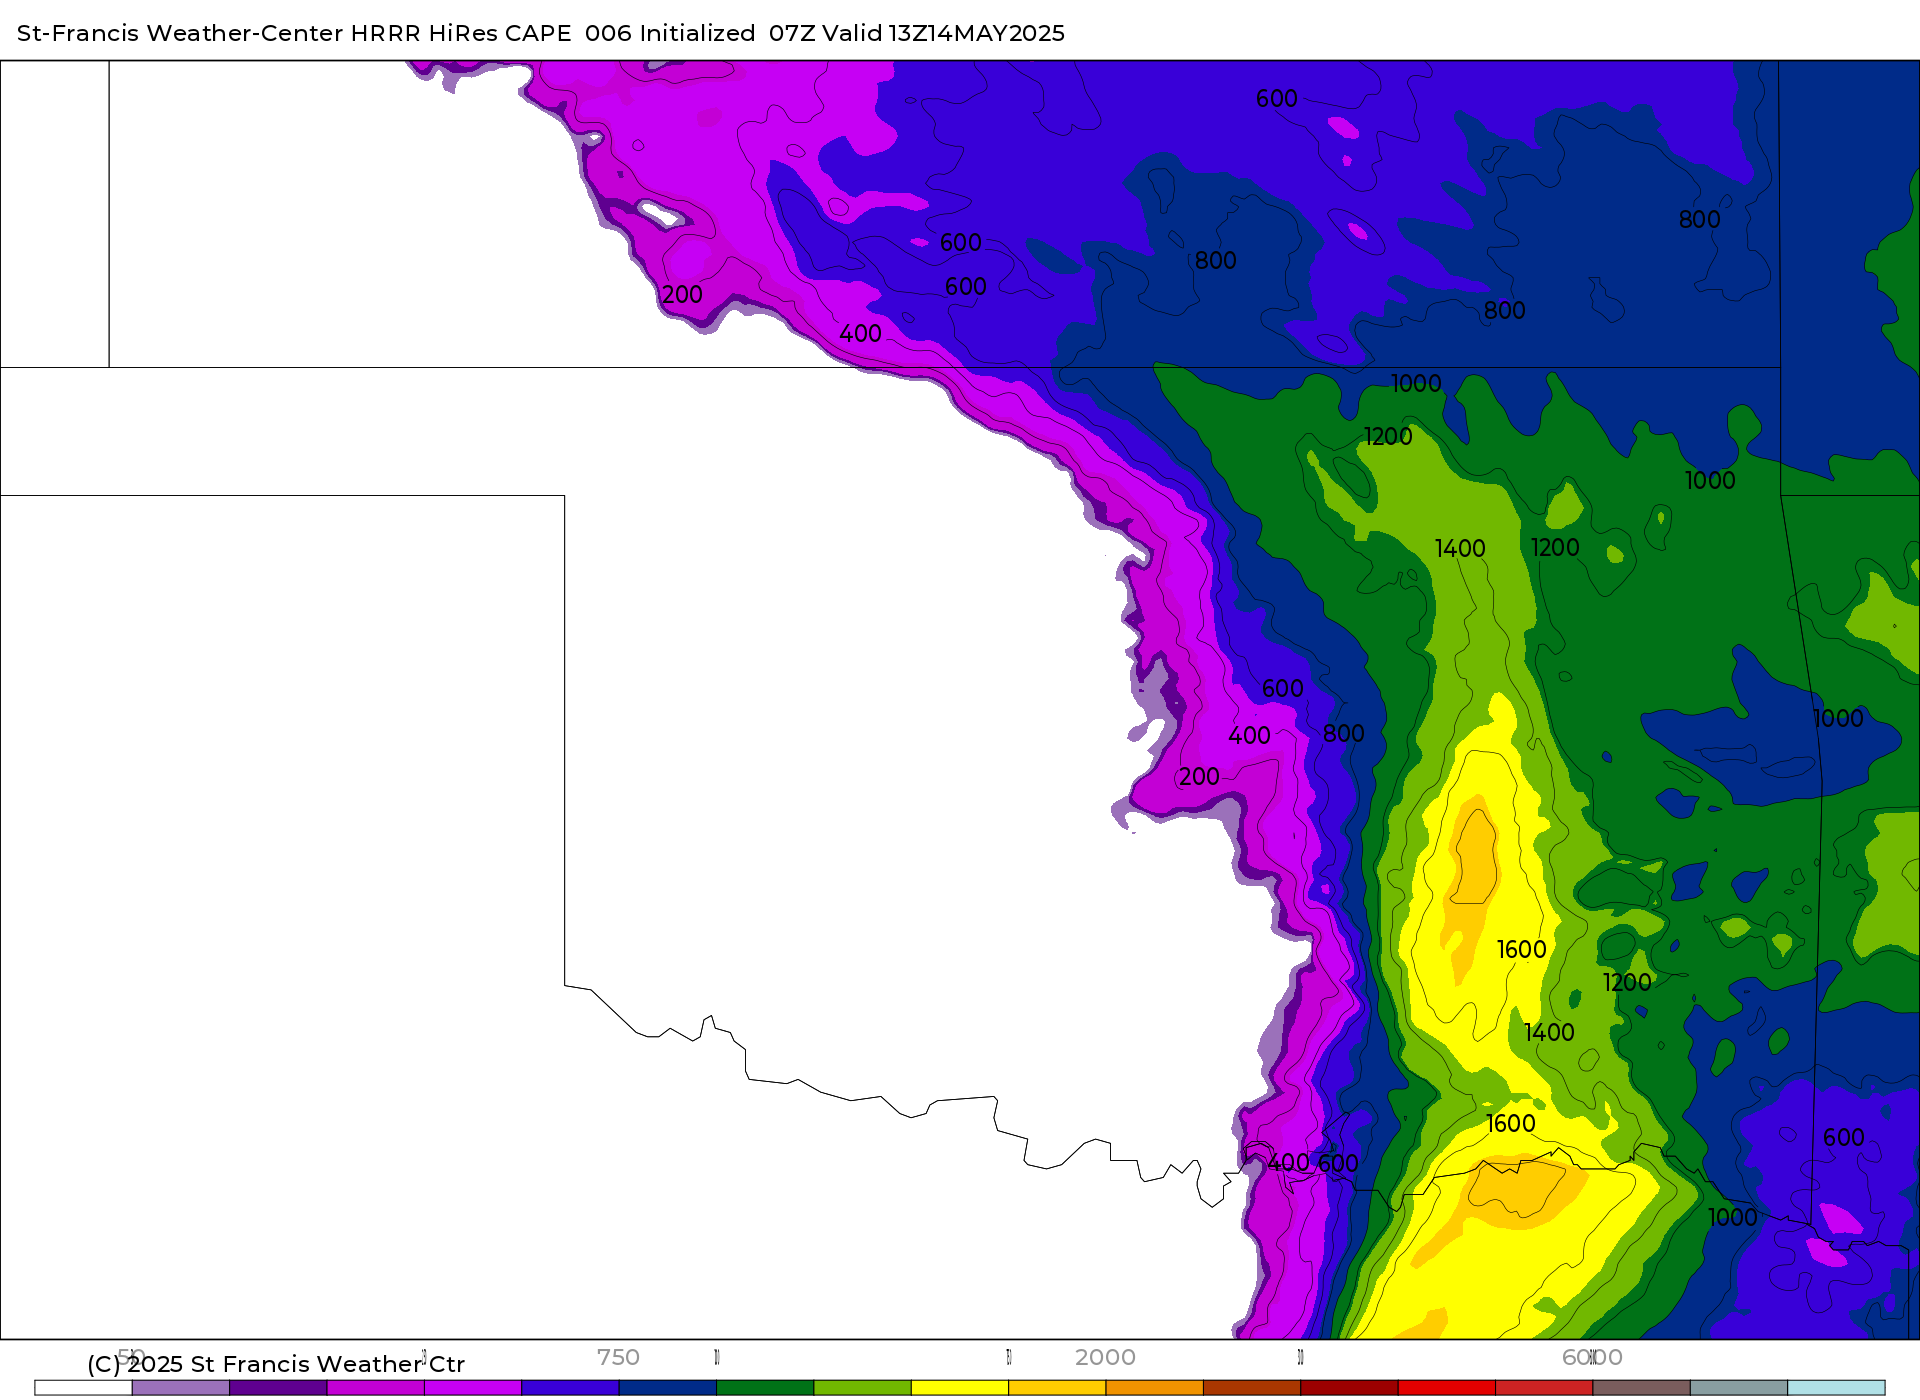Pick the lime green legend swatch
Viewport: 1920px width, 1400px height.
point(863,1388)
